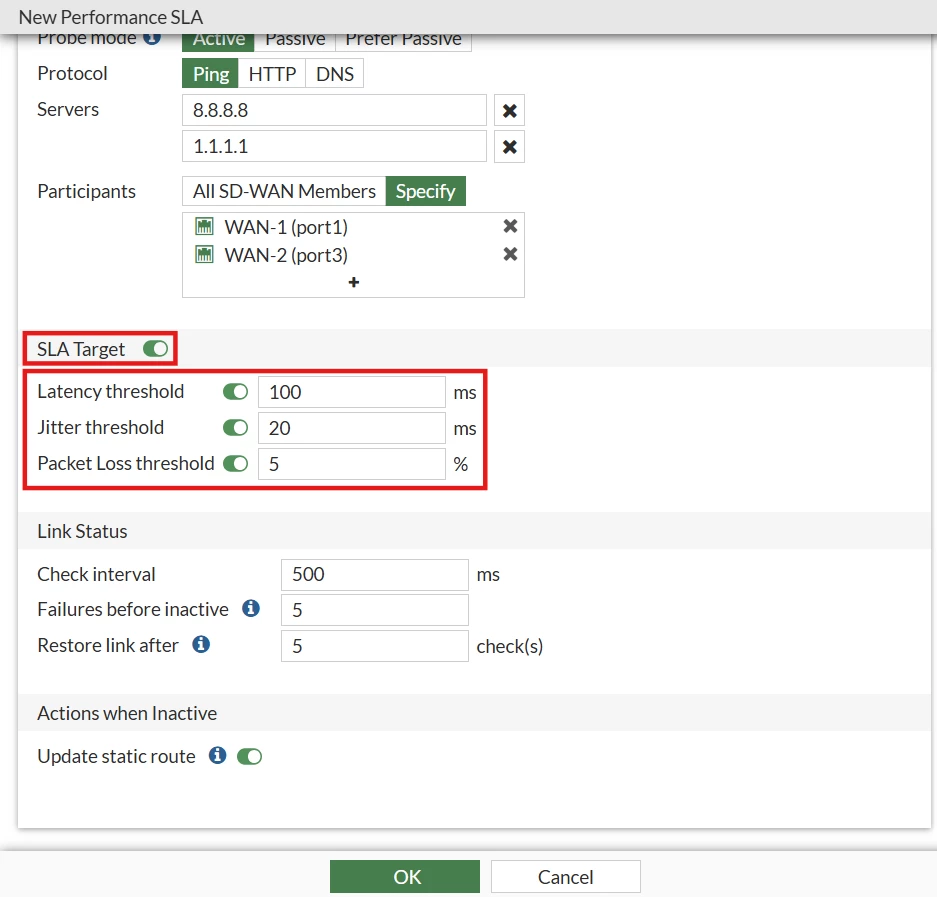The image size is (937, 897).
Task: Edit the 1.1.1.1 server field
Action: [x=334, y=146]
